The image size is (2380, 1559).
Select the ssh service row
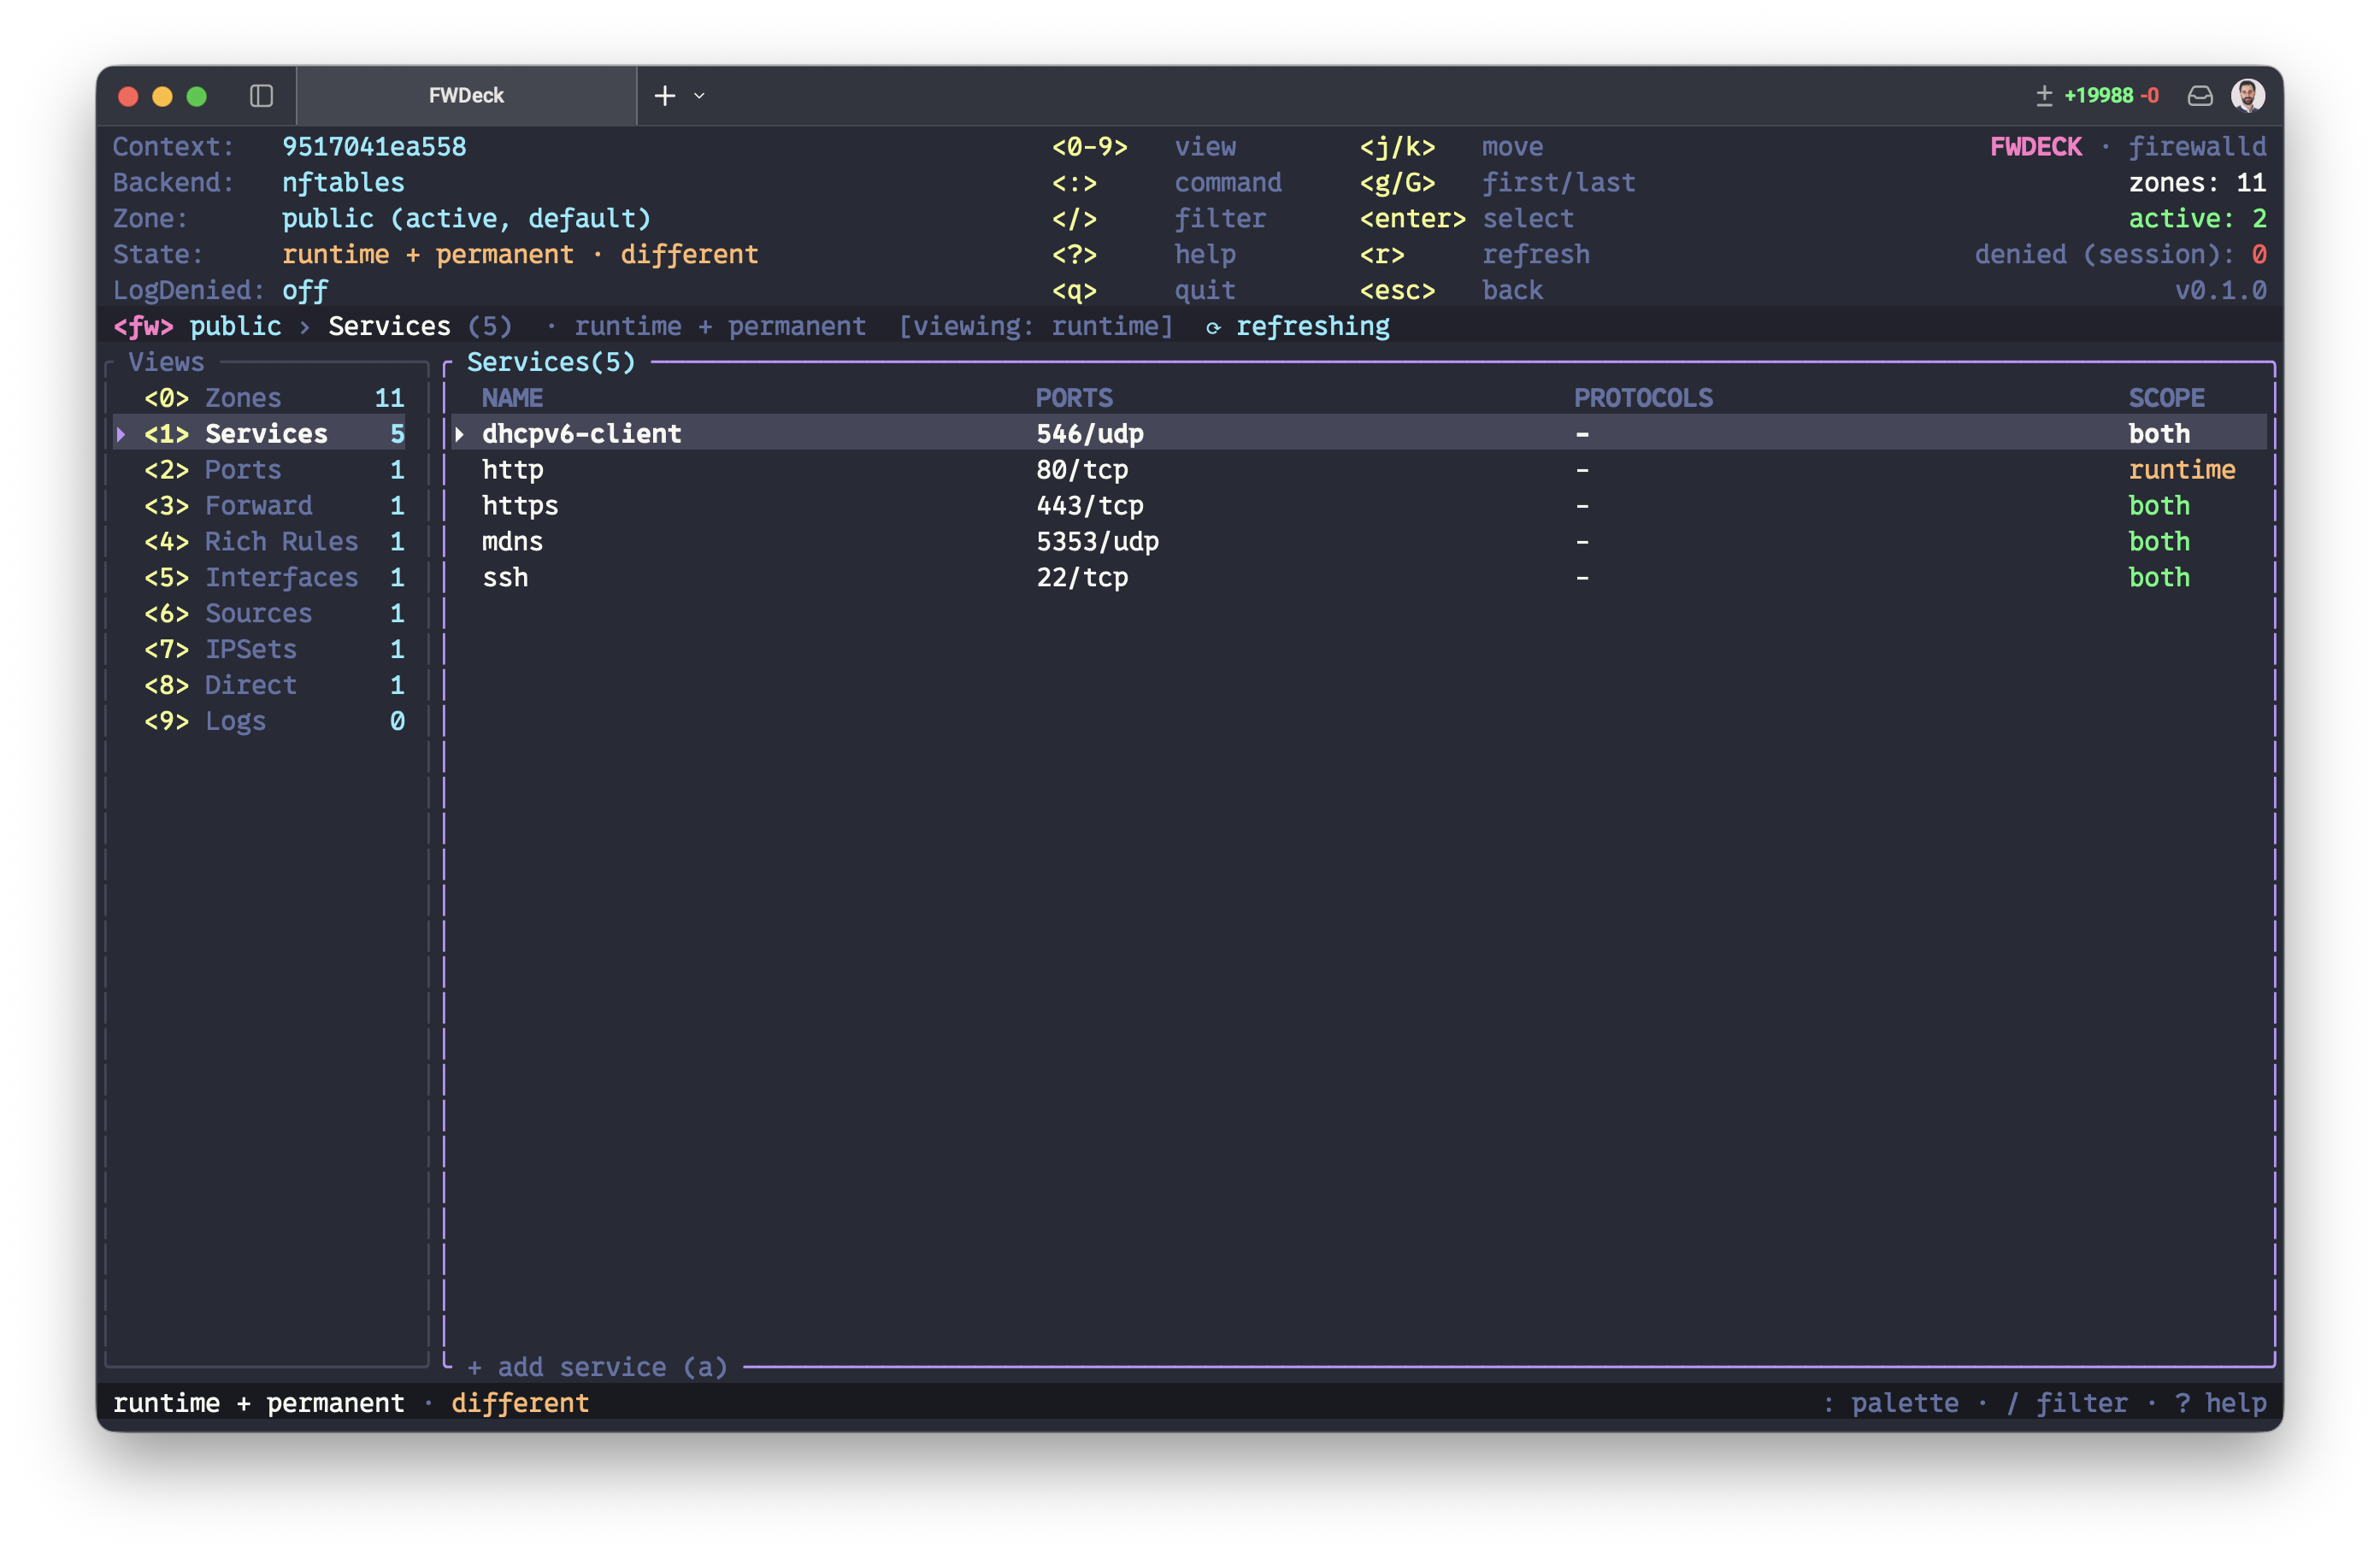pos(1359,578)
